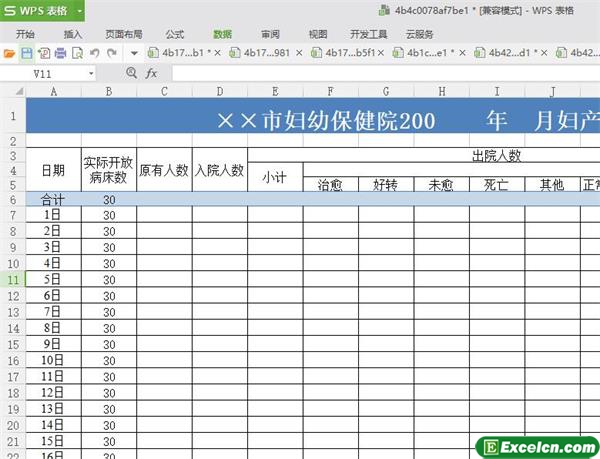The width and height of the screenshot is (600, 459).
Task: Click the 死亡 header cell
Action: [x=497, y=184]
